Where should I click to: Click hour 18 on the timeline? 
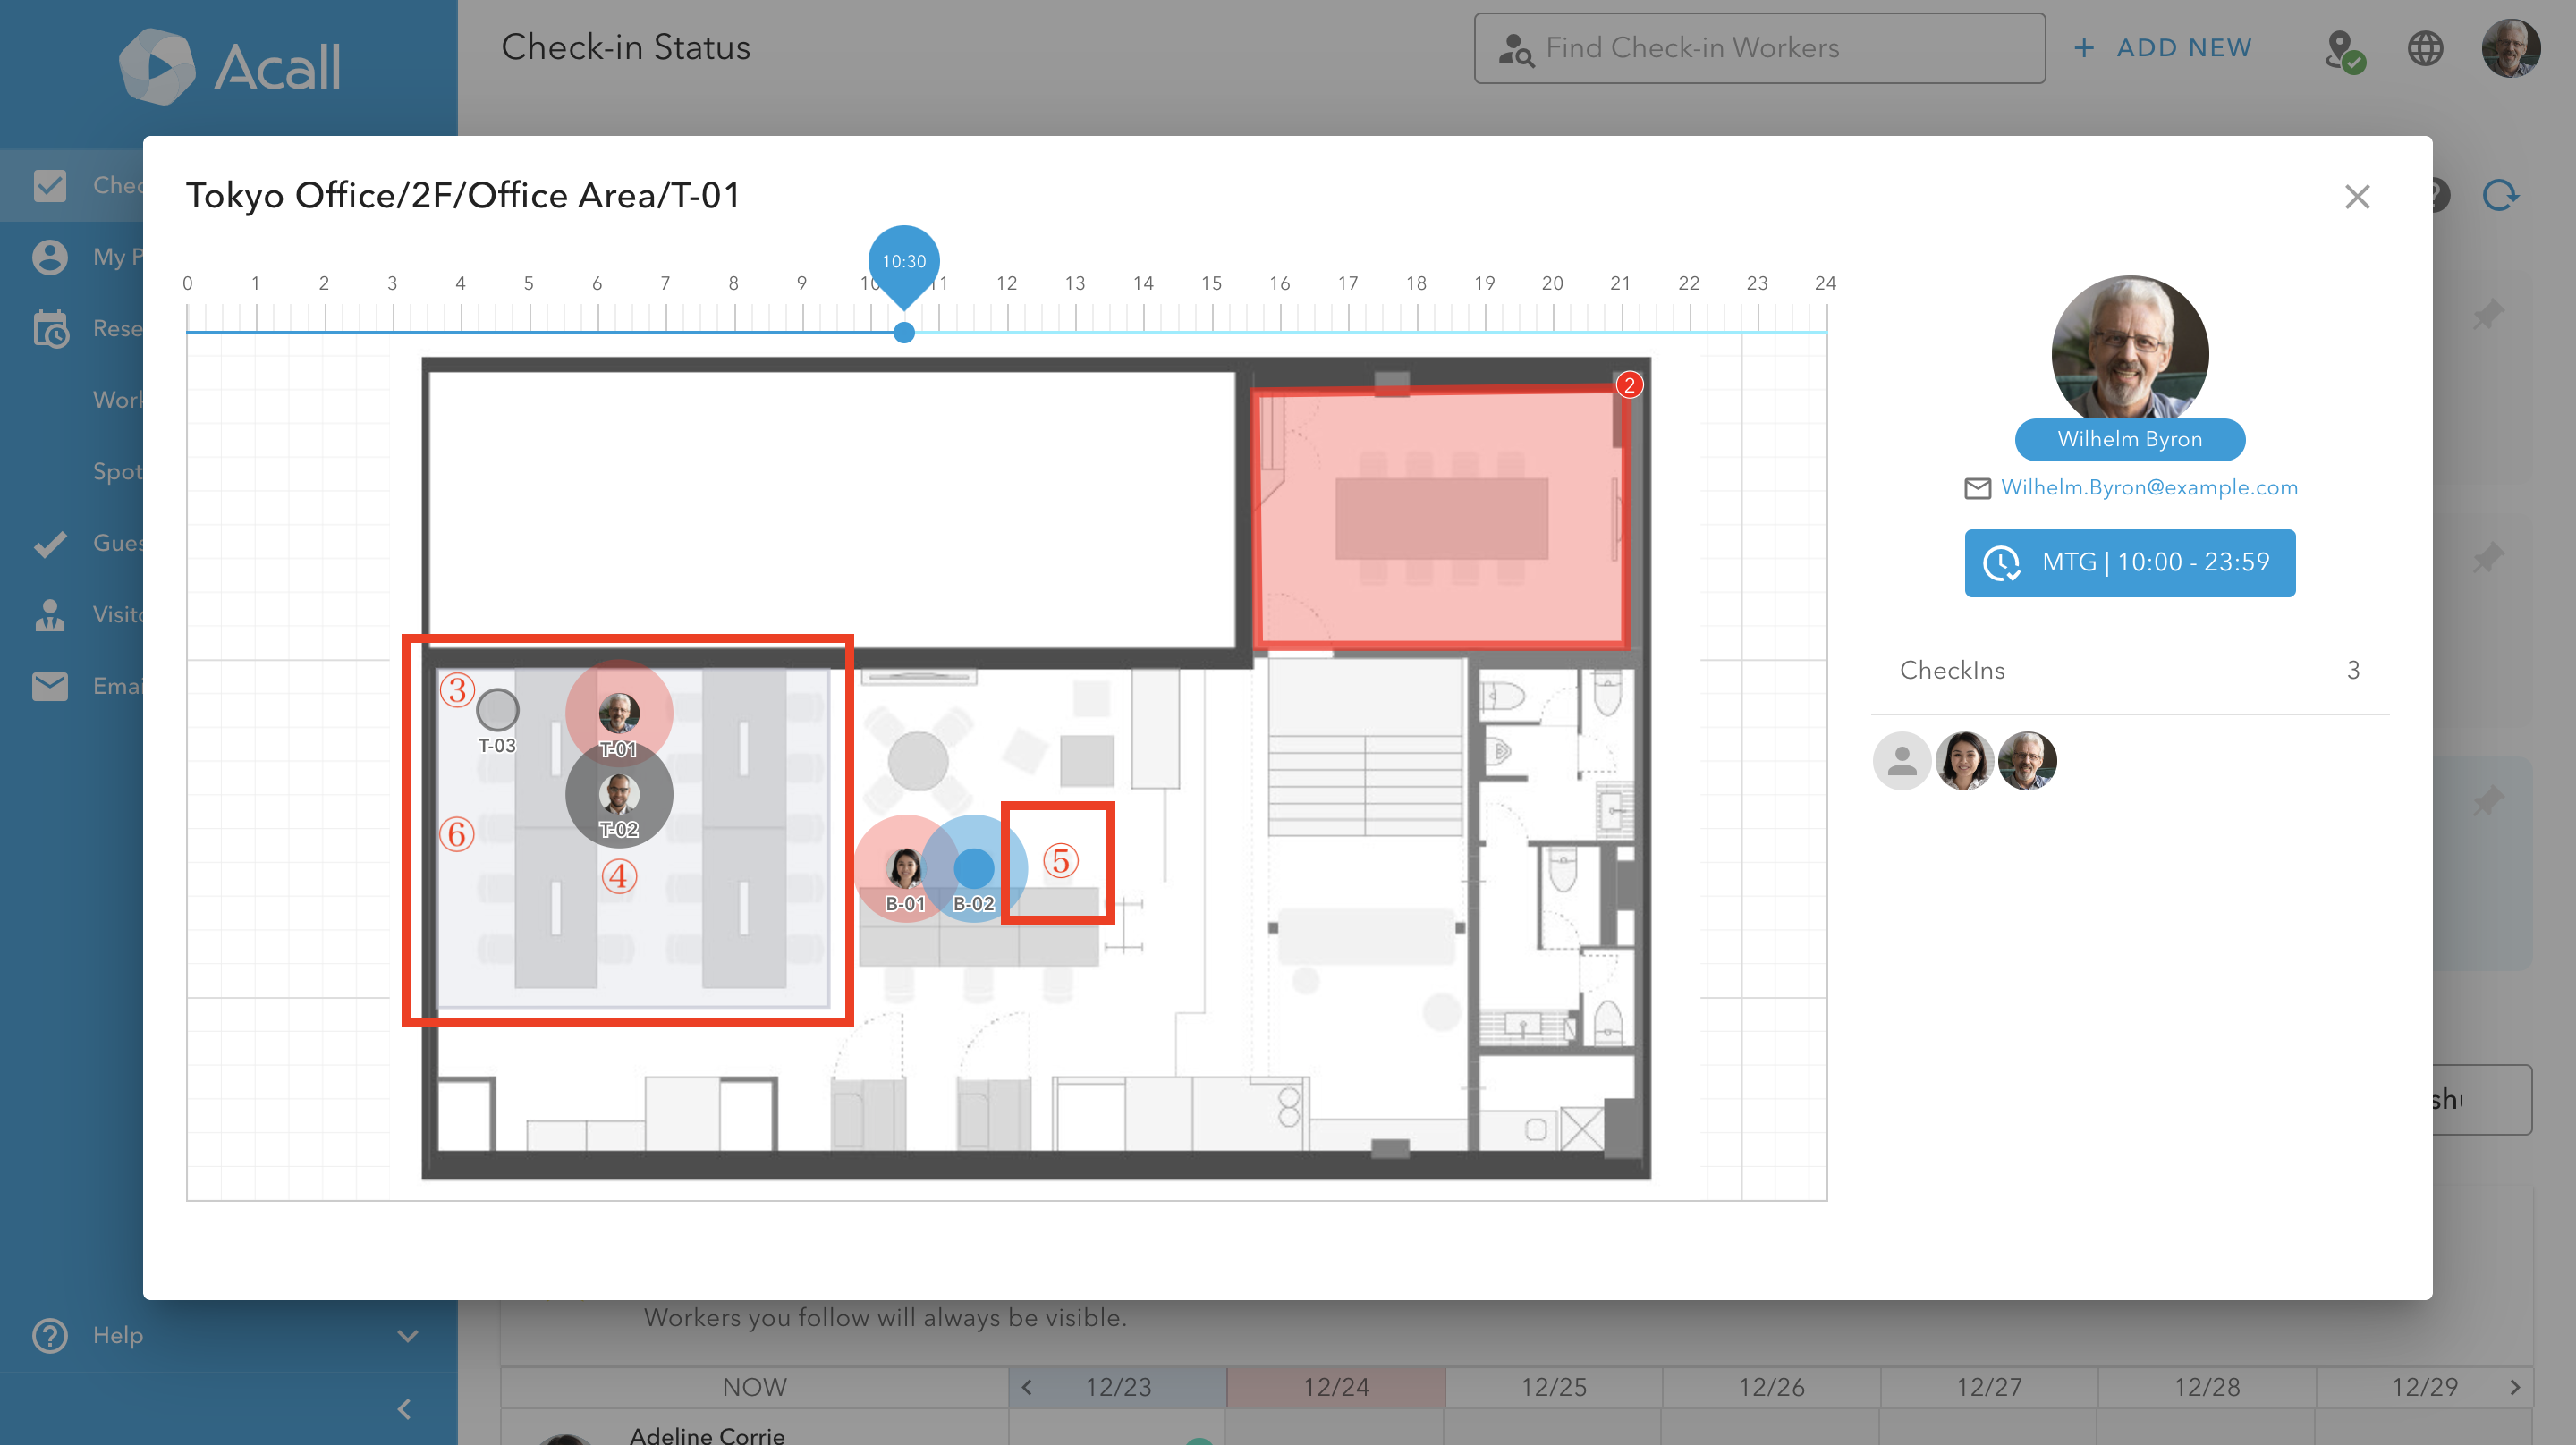[1416, 284]
